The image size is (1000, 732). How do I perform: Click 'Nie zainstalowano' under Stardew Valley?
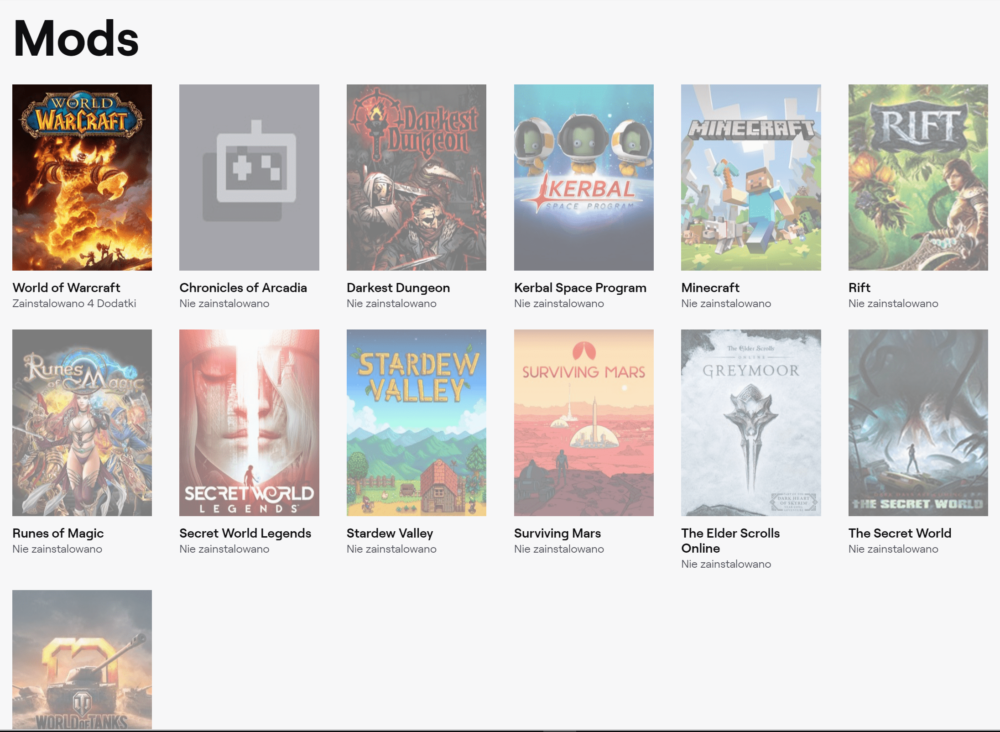(x=392, y=549)
